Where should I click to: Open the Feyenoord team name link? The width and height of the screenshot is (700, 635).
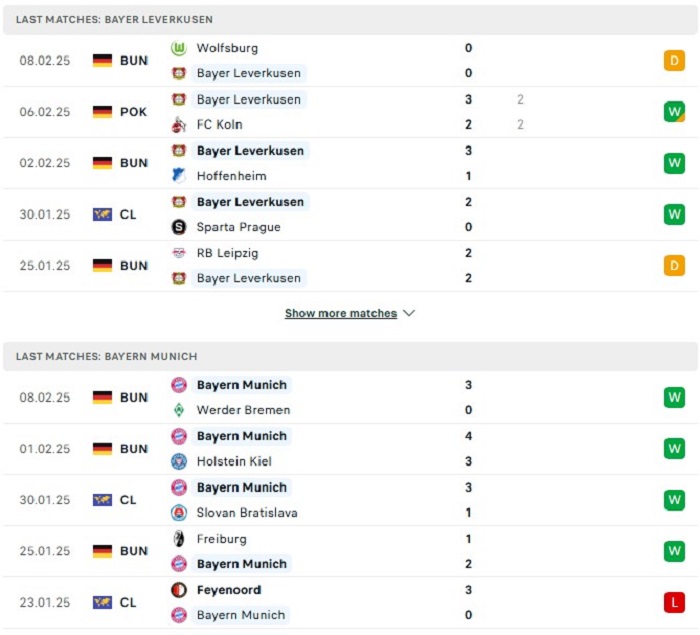coord(229,590)
